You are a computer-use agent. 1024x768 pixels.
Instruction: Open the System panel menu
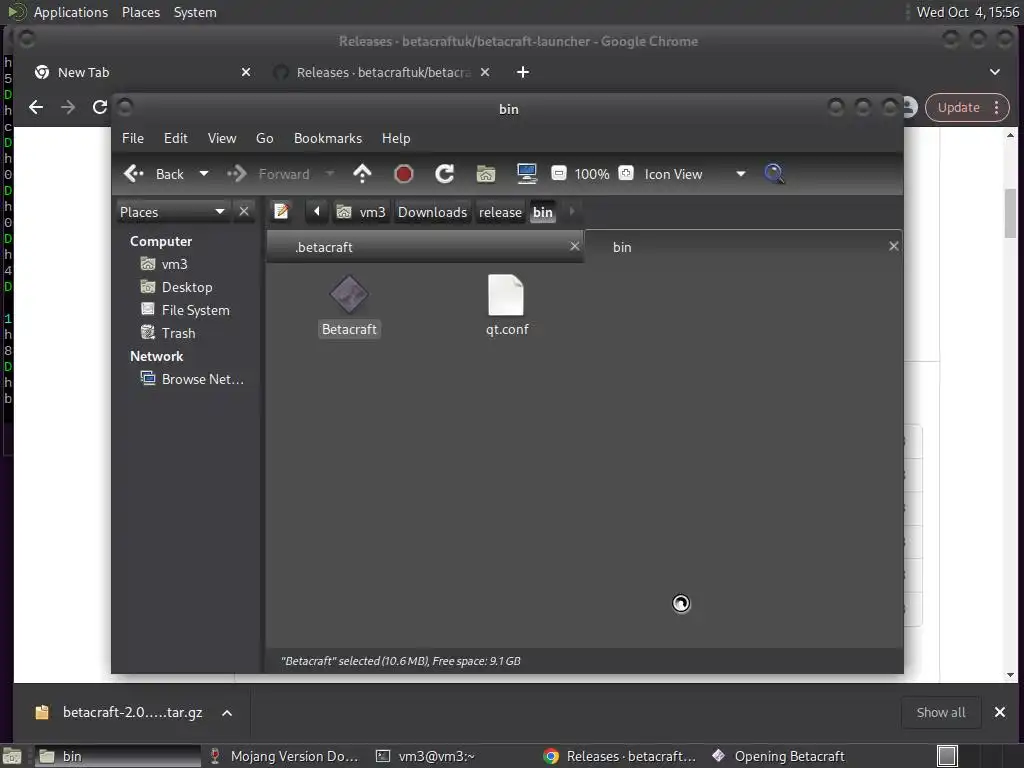(195, 12)
